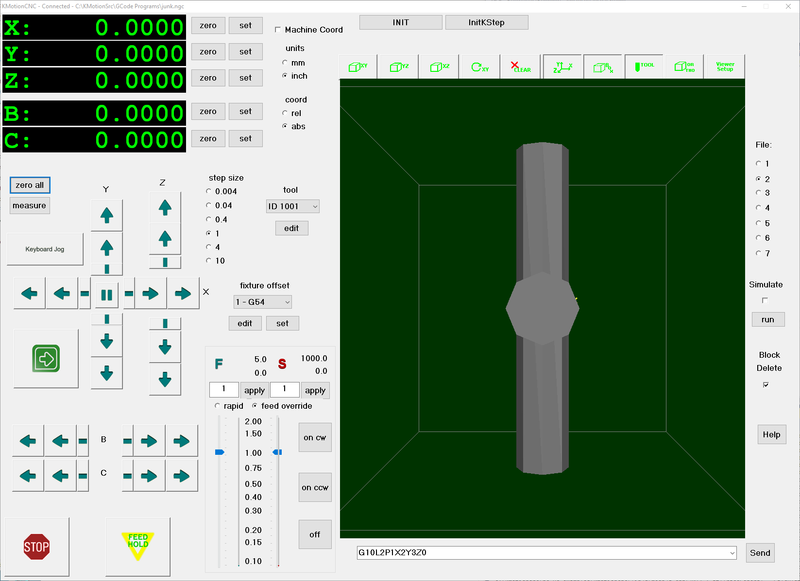The height and width of the screenshot is (581, 800).
Task: Enable the TOOL display icon
Action: click(643, 67)
